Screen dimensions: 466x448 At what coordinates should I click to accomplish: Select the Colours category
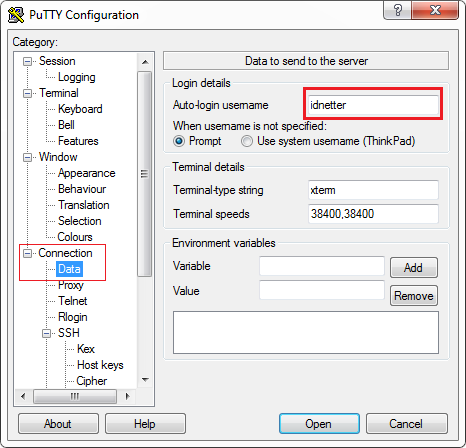coord(75,237)
